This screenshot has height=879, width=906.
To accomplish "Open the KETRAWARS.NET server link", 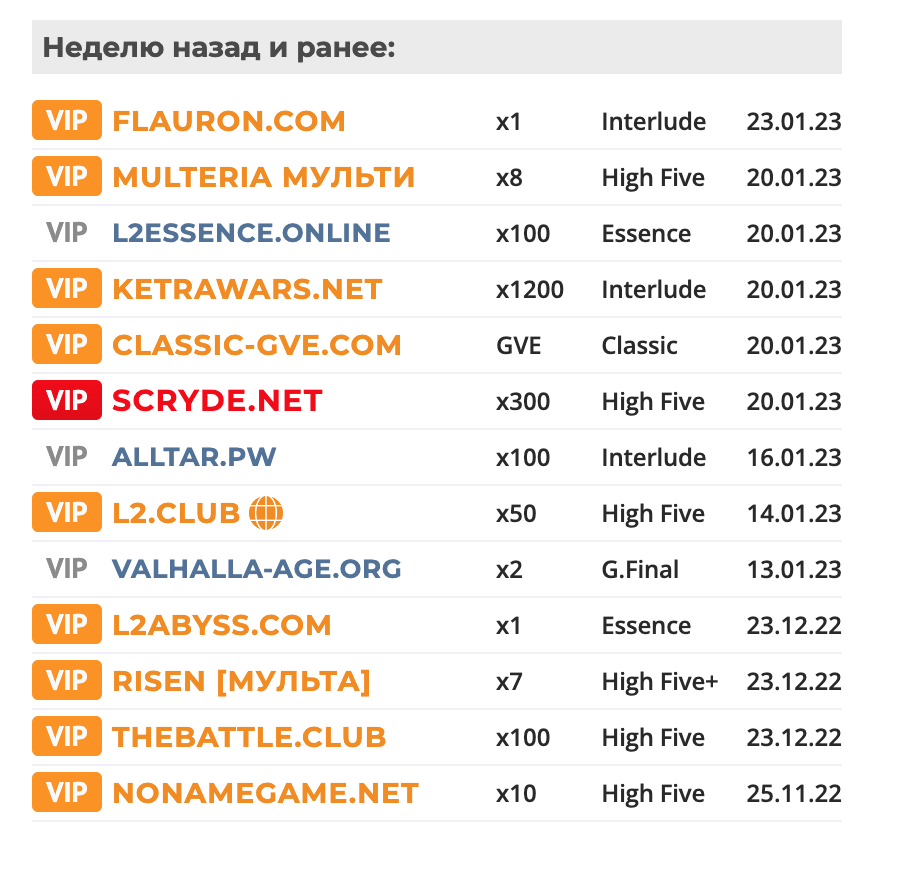I will (247, 289).
